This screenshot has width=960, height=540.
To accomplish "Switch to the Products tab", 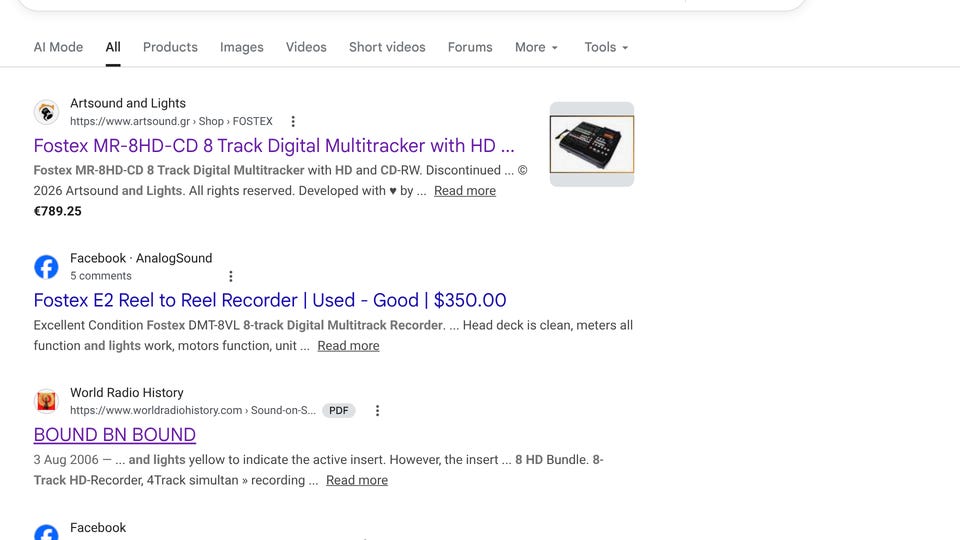I will click(x=170, y=47).
